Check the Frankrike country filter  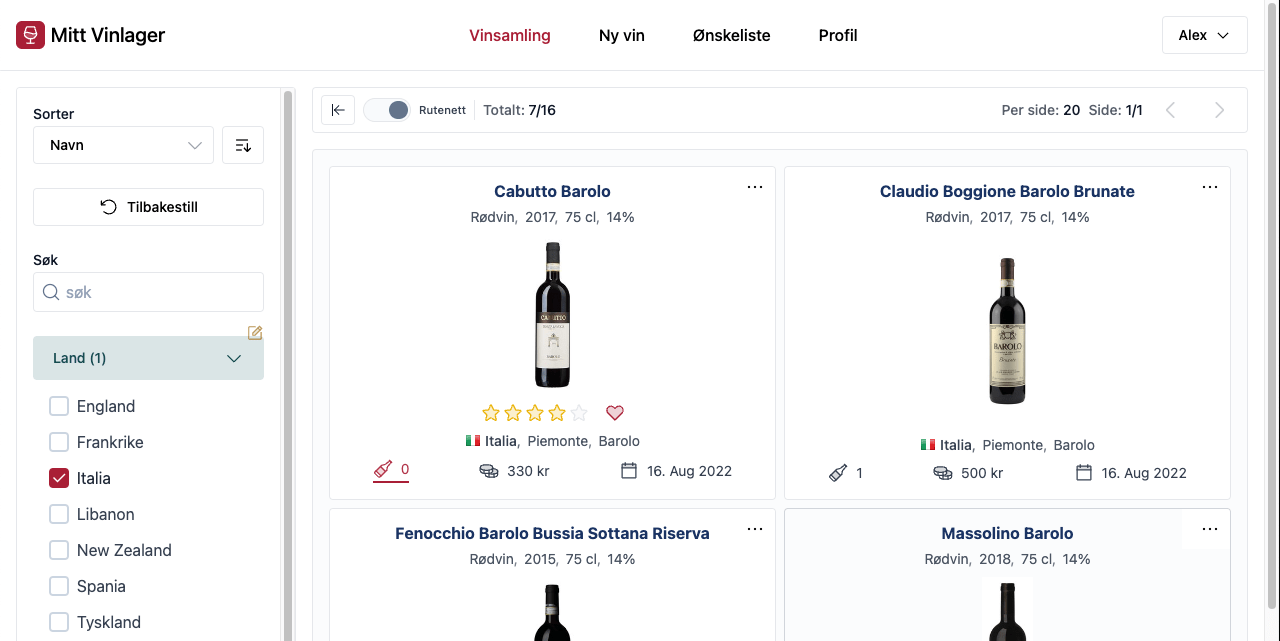coord(59,442)
